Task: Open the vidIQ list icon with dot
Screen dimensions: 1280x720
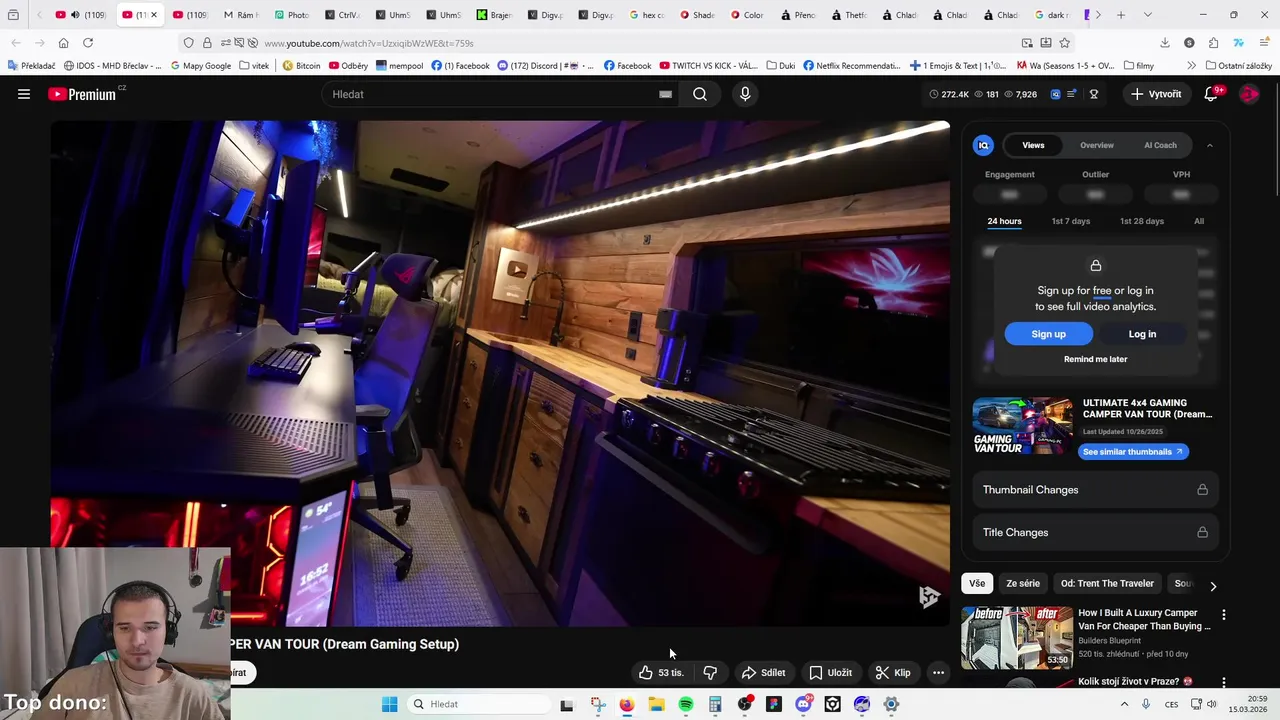Action: [x=1072, y=94]
